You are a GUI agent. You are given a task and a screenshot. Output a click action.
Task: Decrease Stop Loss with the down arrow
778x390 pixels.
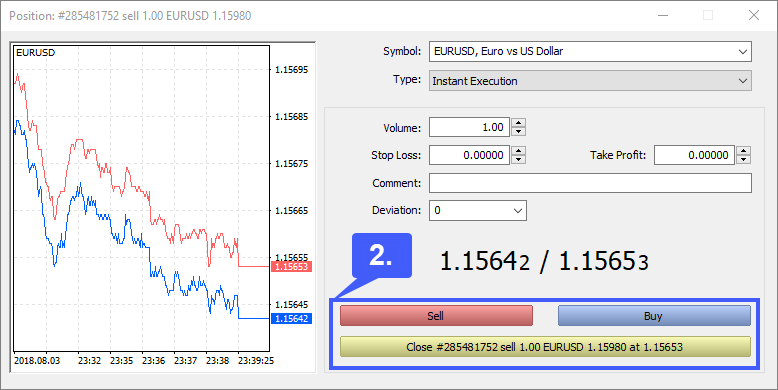[519, 159]
